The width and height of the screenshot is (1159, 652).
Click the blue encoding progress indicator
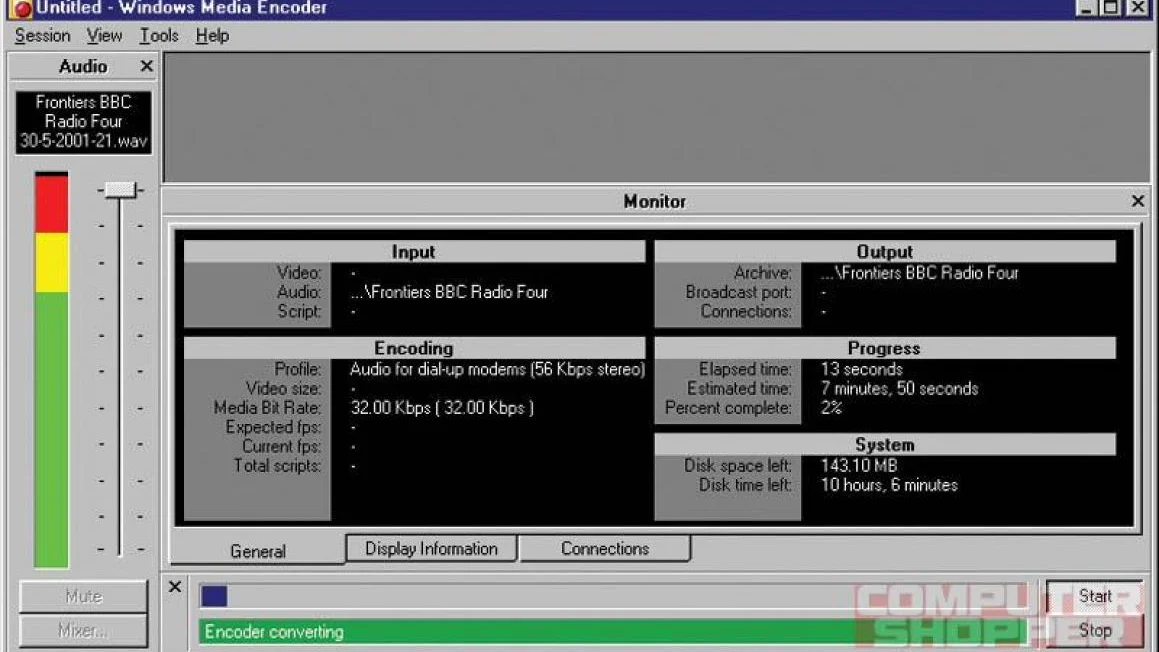pyautogui.click(x=214, y=596)
